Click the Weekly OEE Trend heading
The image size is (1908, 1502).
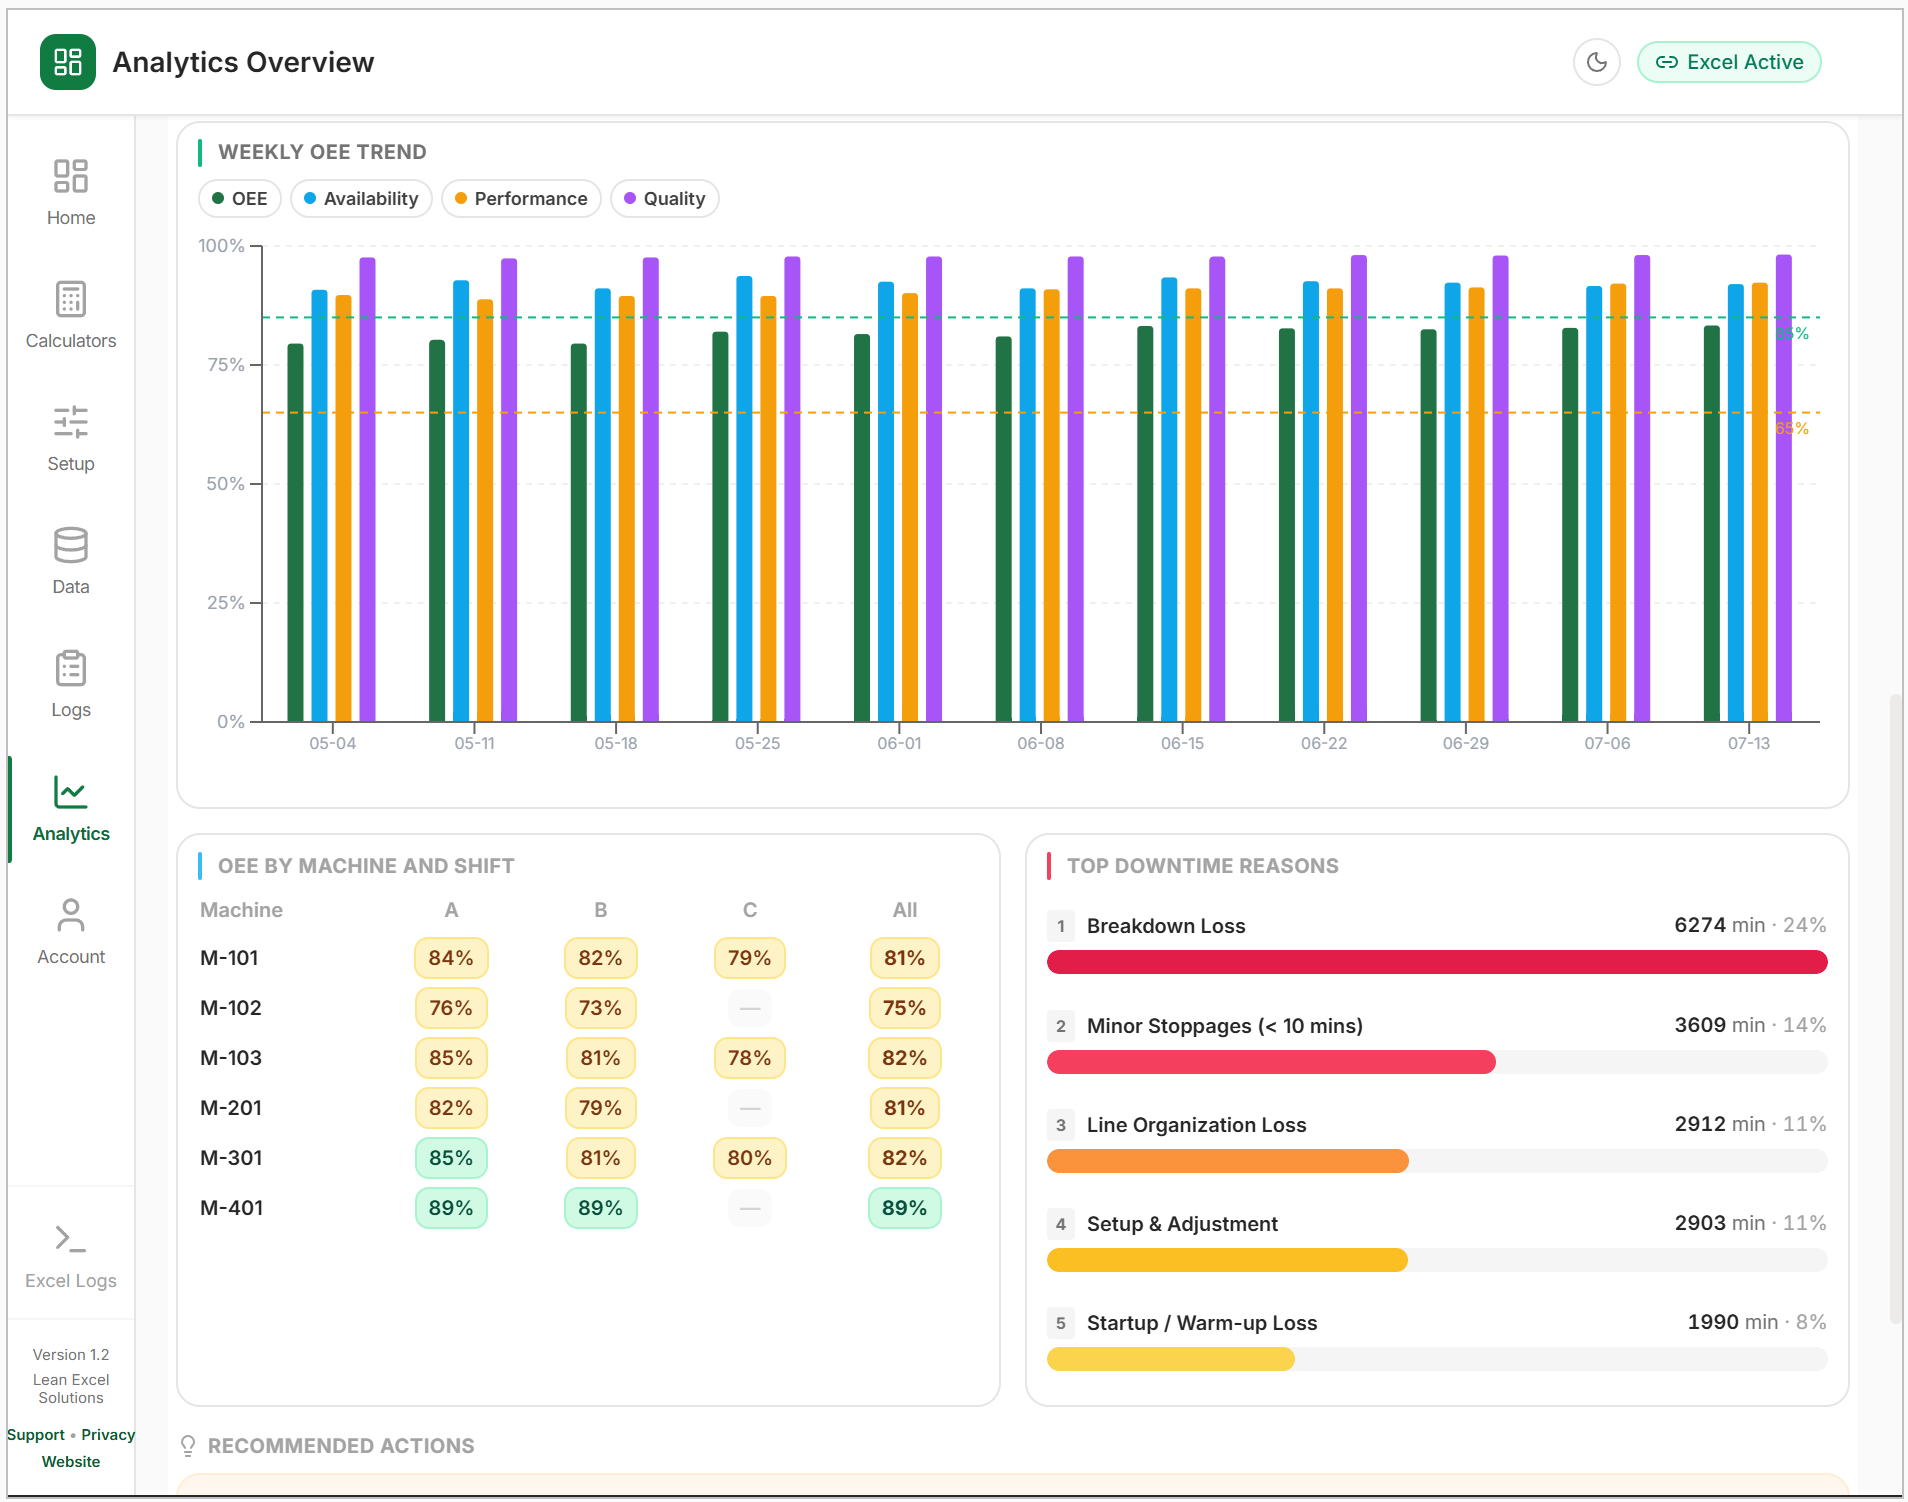(322, 152)
